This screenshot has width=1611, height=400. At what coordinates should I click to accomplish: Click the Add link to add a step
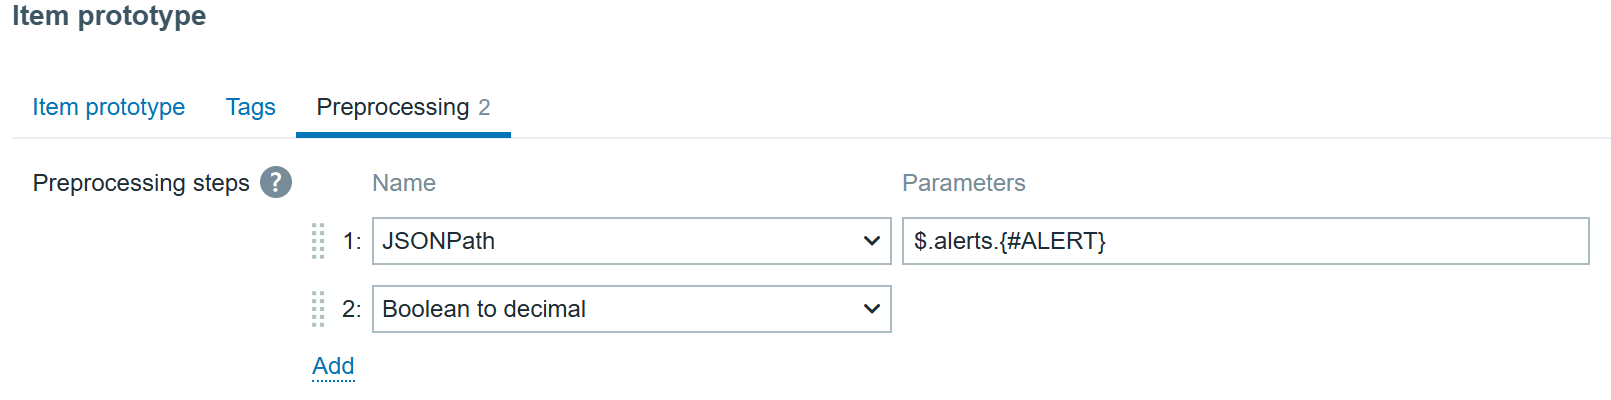coord(333,366)
